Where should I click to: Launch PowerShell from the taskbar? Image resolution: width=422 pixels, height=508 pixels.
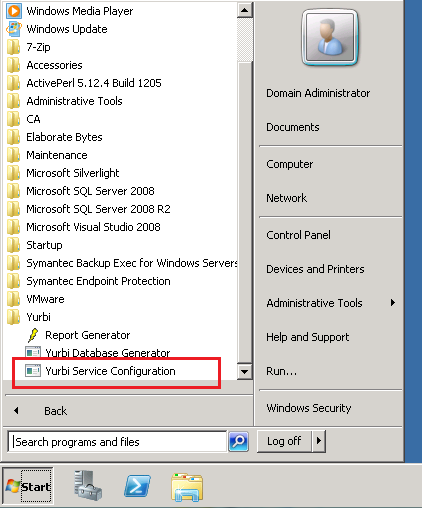(x=137, y=486)
